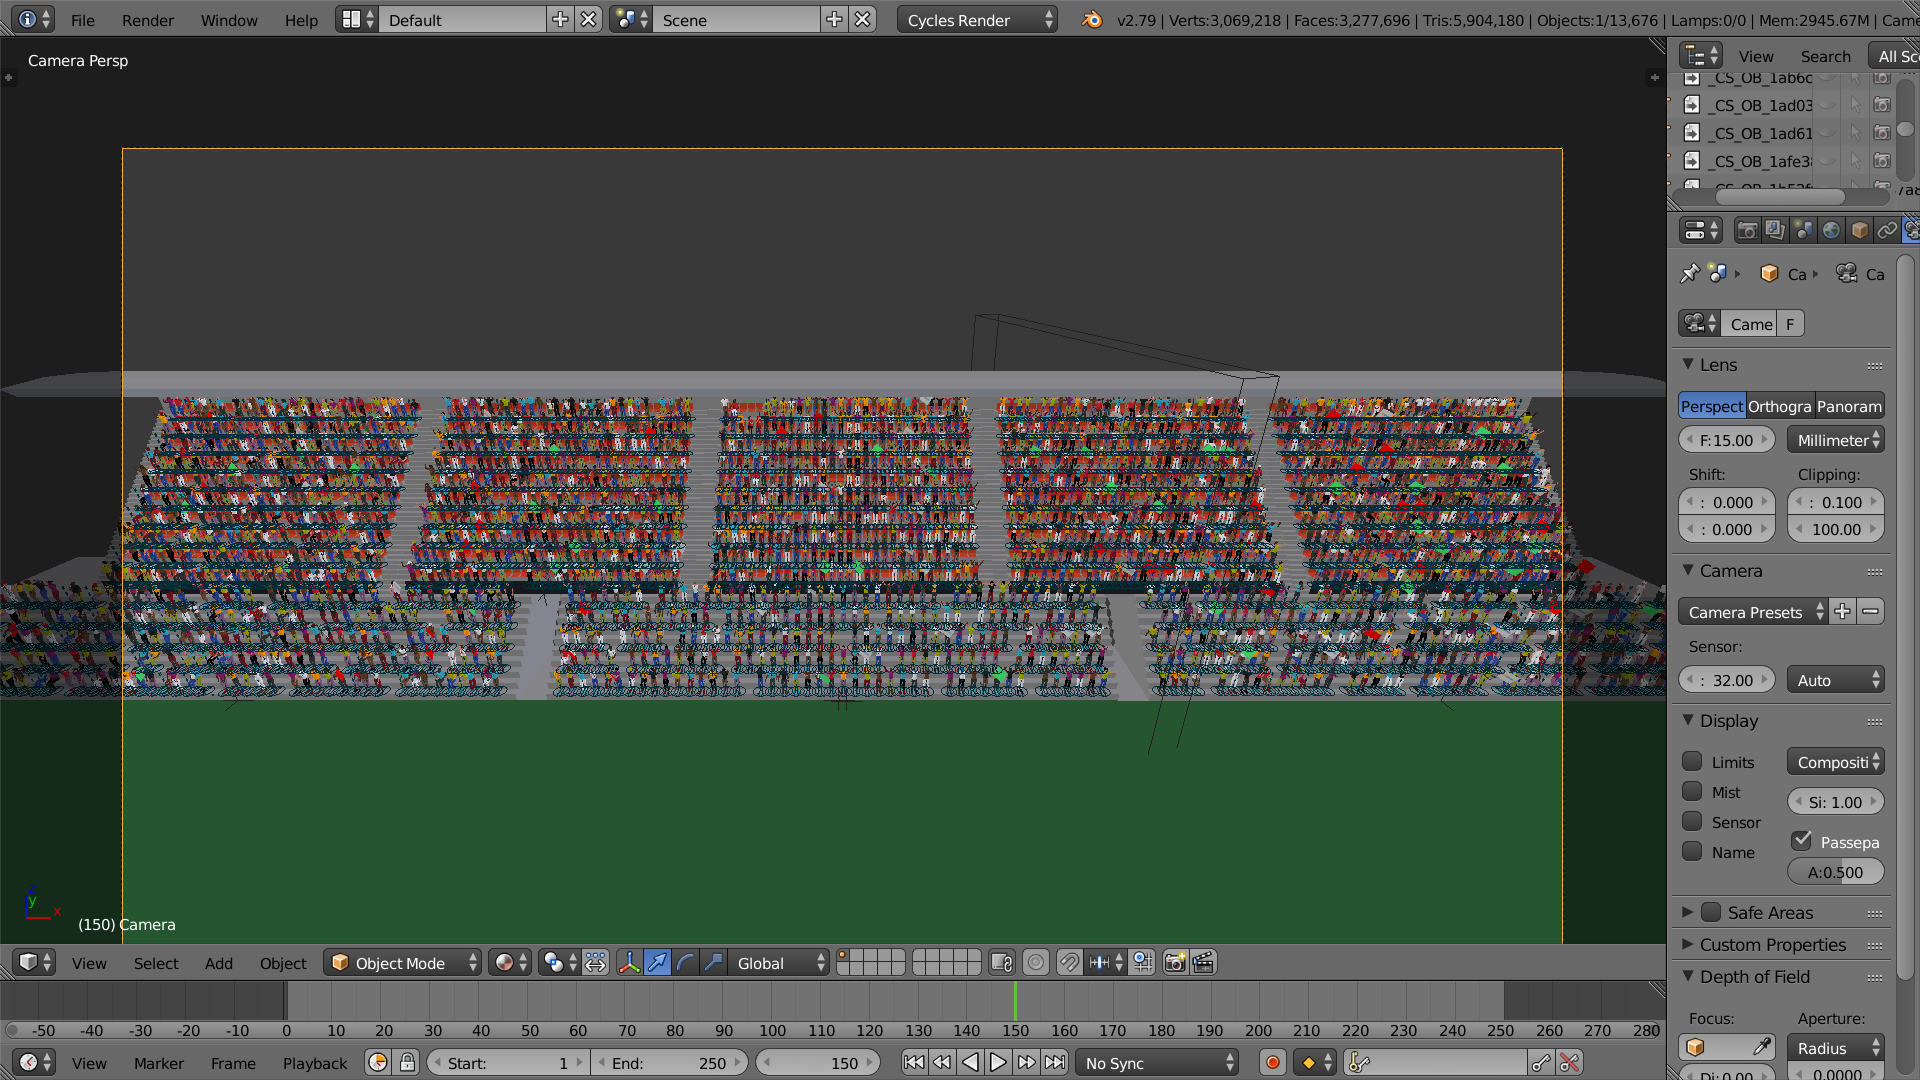Open the Render menu
The width and height of the screenshot is (1920, 1080).
[148, 20]
